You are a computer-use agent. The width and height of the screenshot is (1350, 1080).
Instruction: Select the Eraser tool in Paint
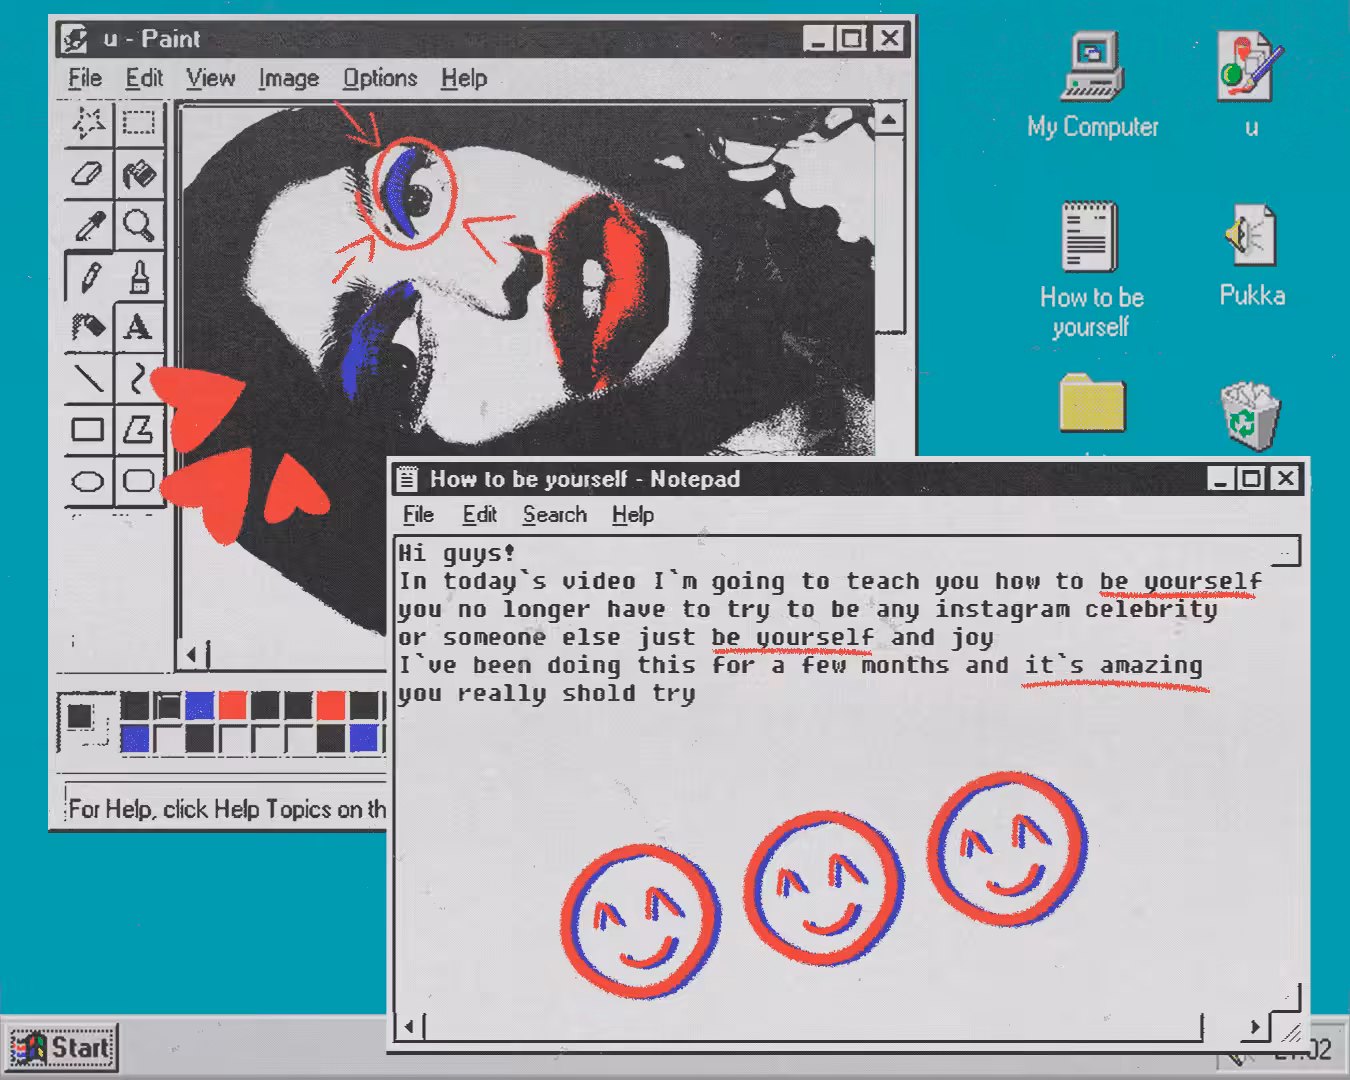pyautogui.click(x=89, y=174)
